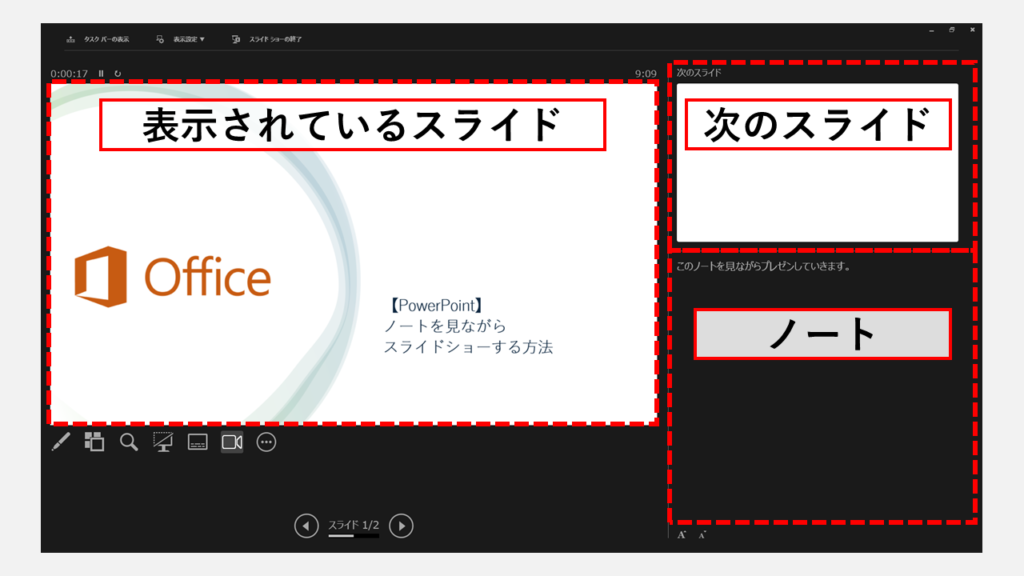Screen dimensions: 1024x576
Task: Decrease the notes text size
Action: [x=702, y=535]
